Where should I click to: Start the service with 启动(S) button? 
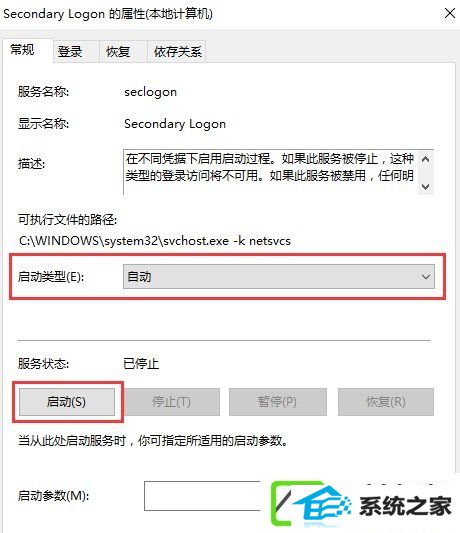67,402
